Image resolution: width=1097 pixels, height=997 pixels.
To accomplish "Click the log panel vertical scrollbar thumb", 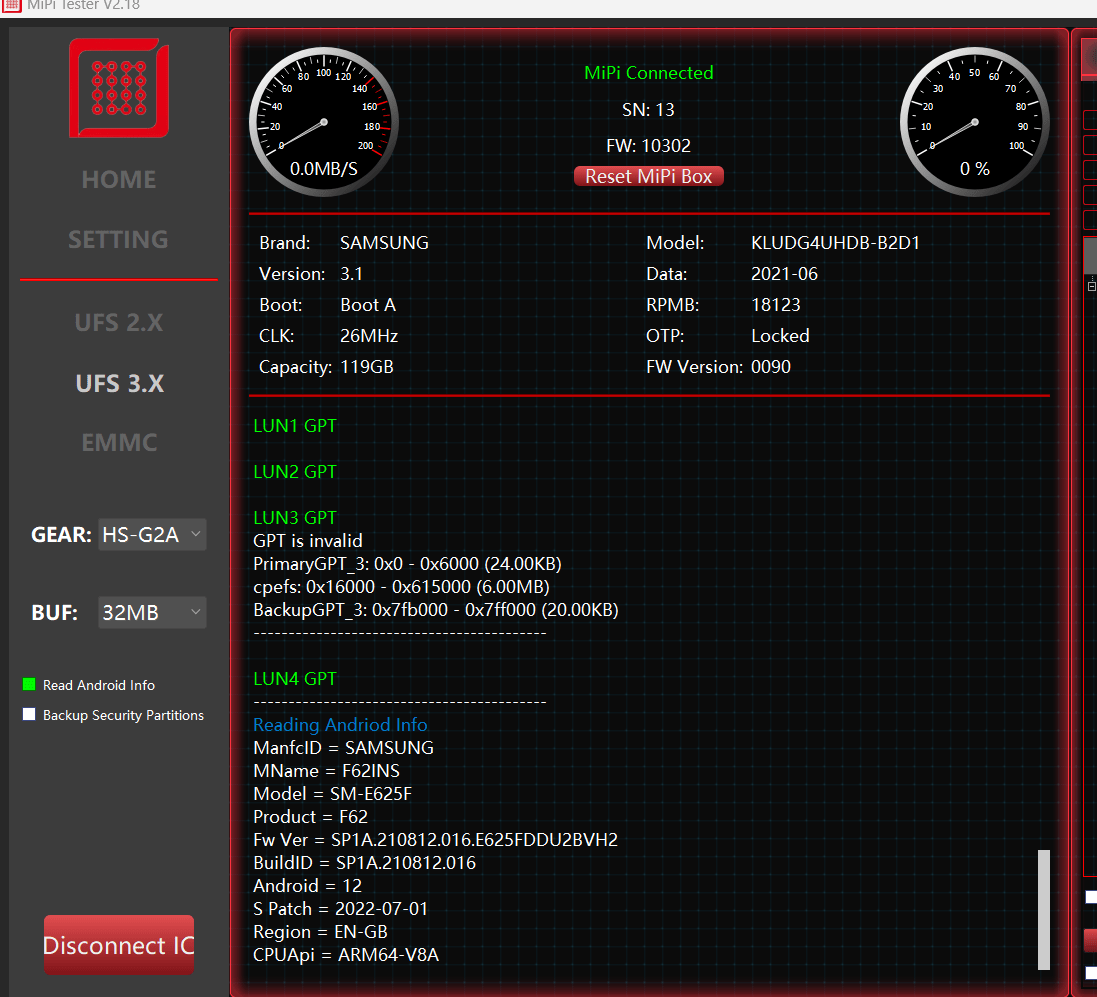I will (1044, 910).
